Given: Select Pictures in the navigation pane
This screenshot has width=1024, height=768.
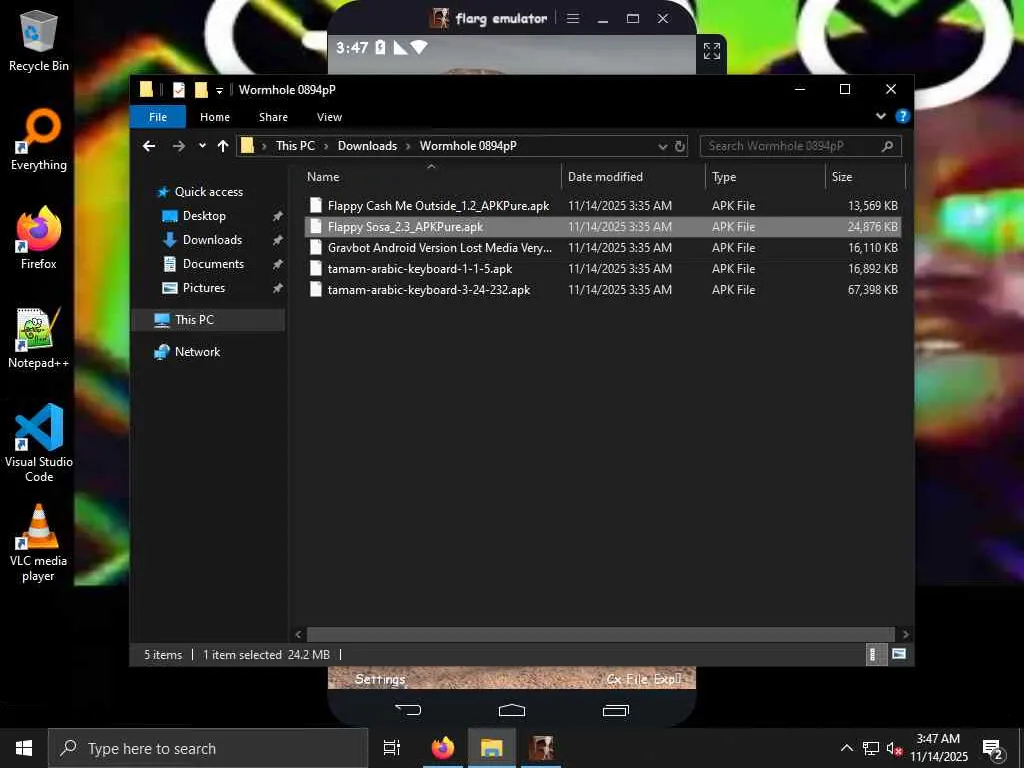Looking at the screenshot, I should click(x=204, y=288).
